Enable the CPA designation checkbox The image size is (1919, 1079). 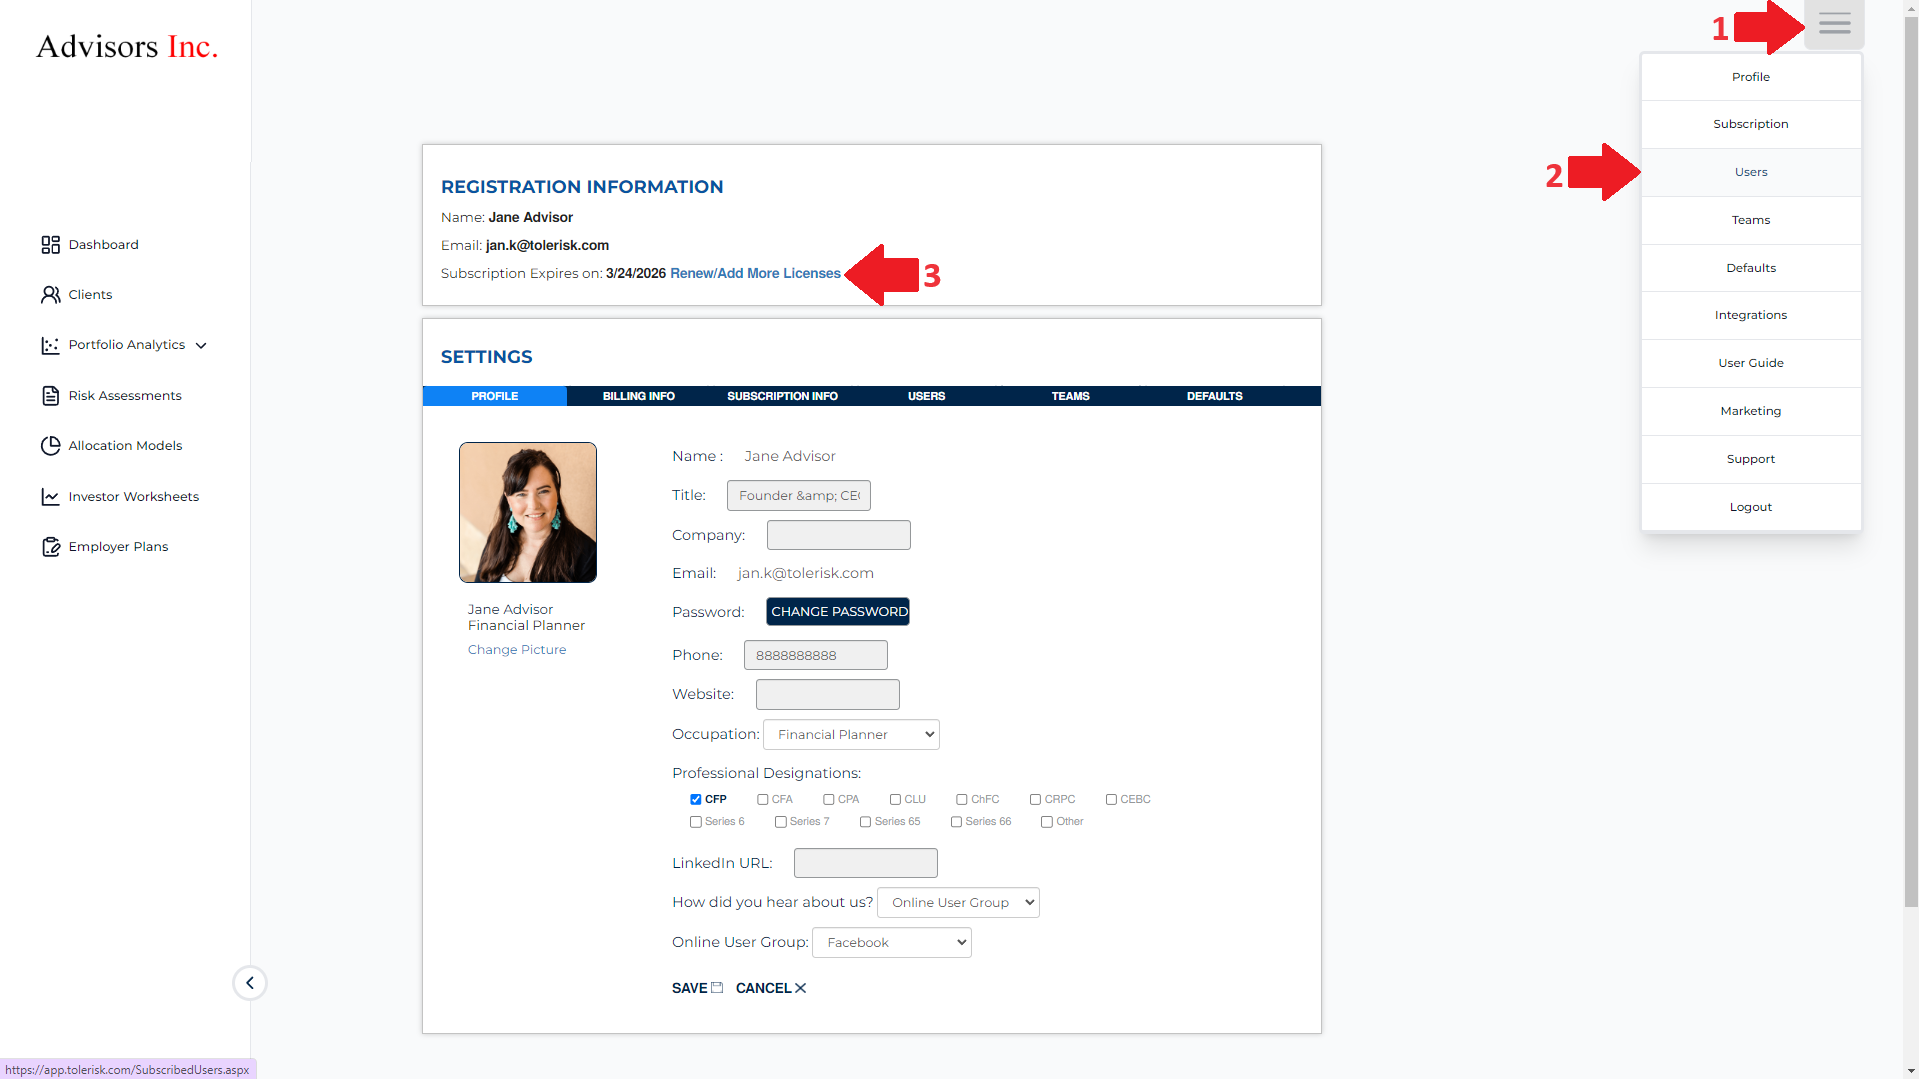tap(829, 800)
